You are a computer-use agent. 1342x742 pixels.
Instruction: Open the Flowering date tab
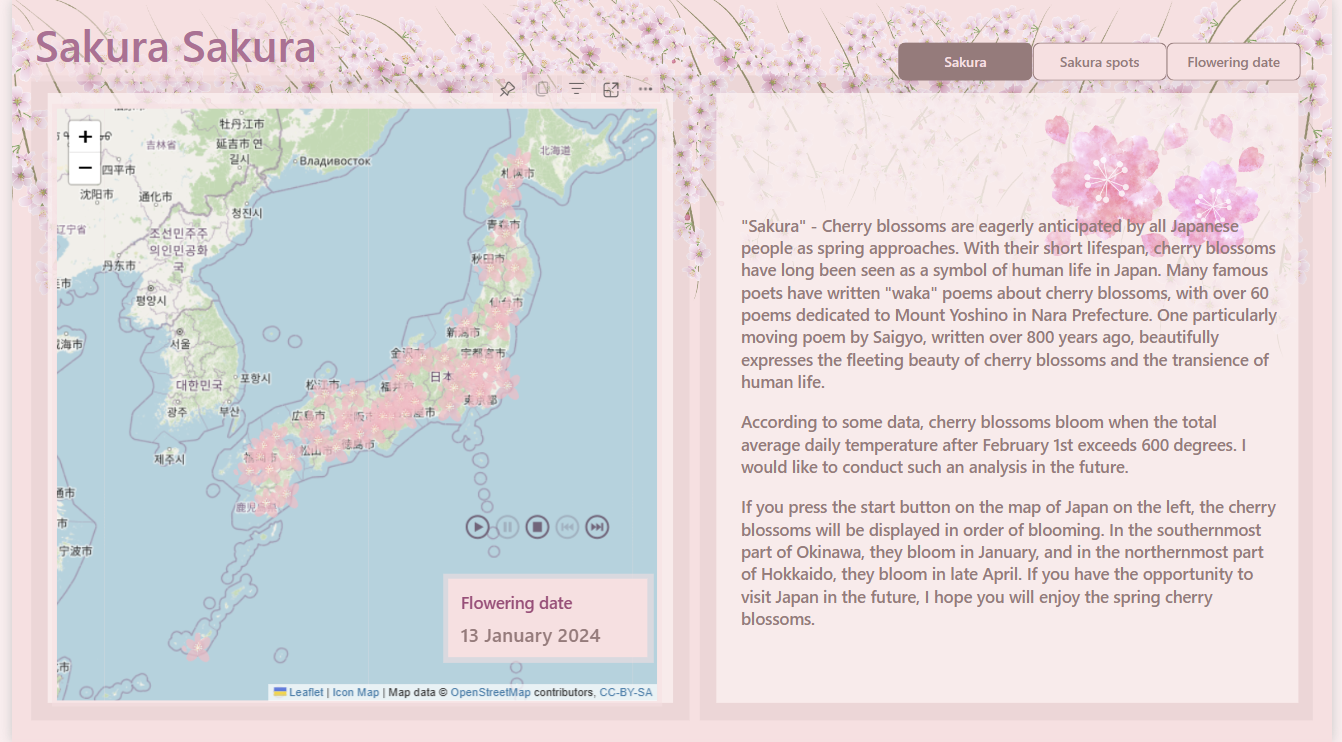coord(1233,62)
